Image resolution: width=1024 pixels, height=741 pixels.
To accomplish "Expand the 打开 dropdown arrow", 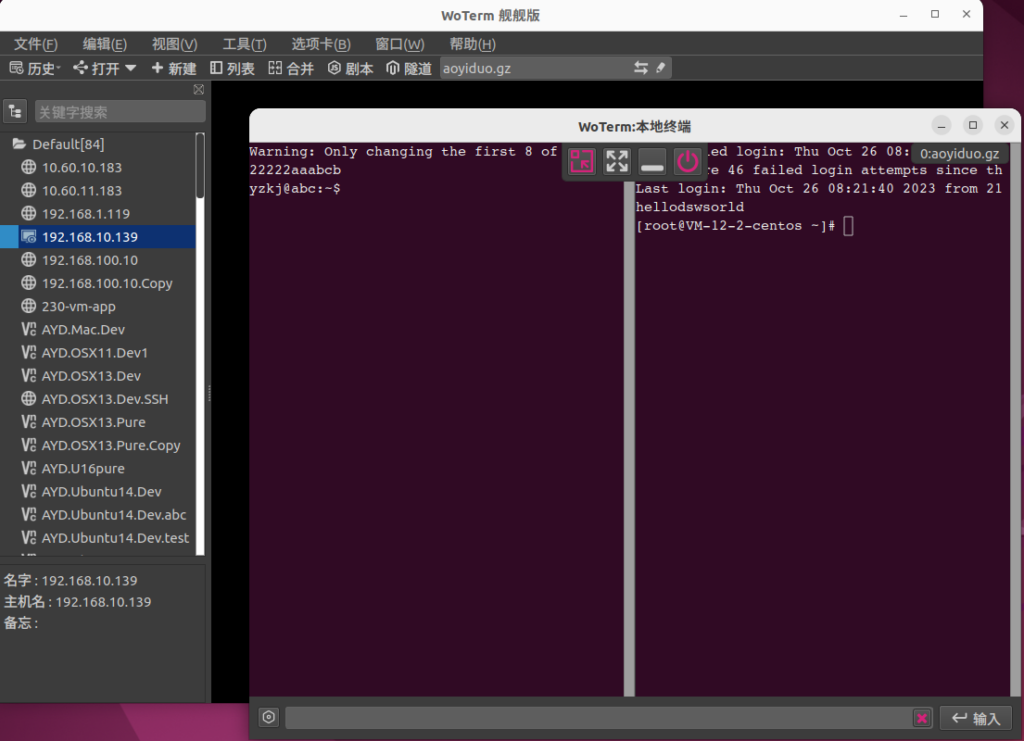I will tap(130, 68).
